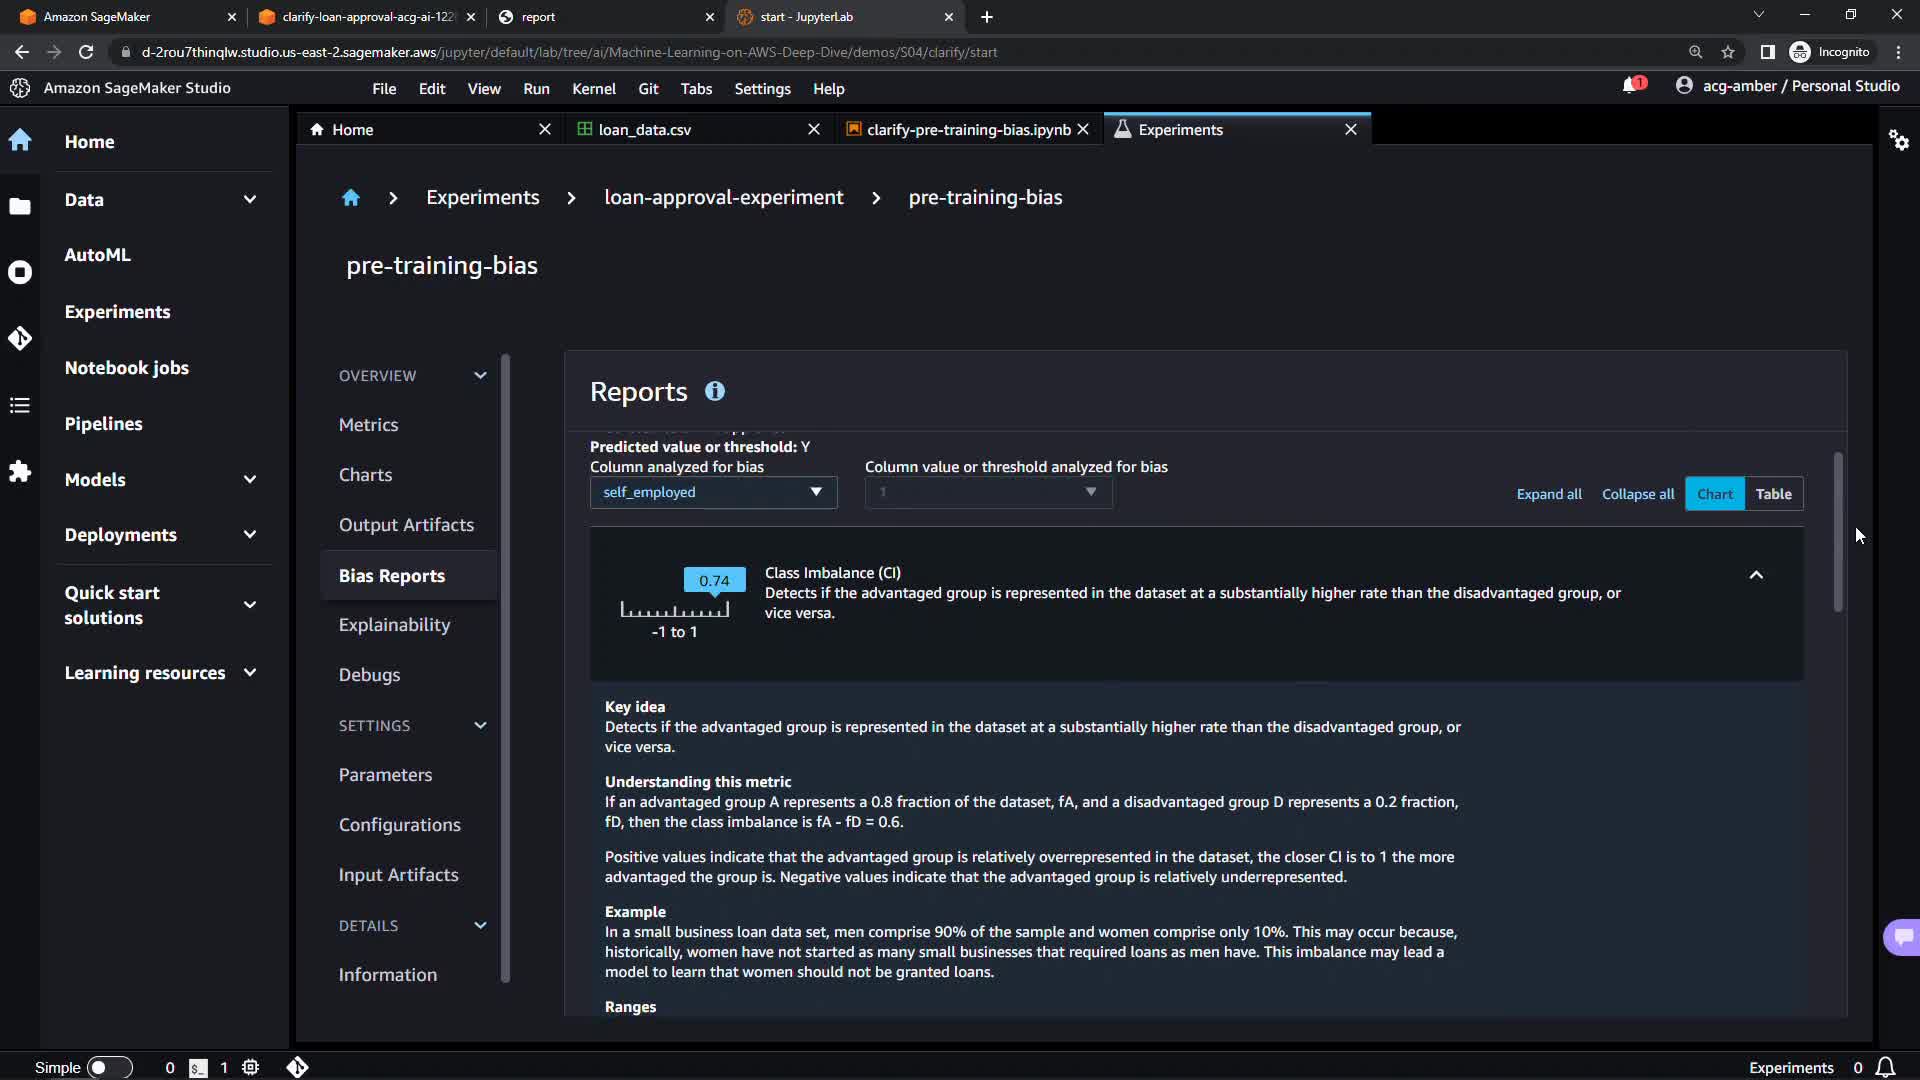
Task: Toggle the Simple mode switch
Action: (109, 1067)
